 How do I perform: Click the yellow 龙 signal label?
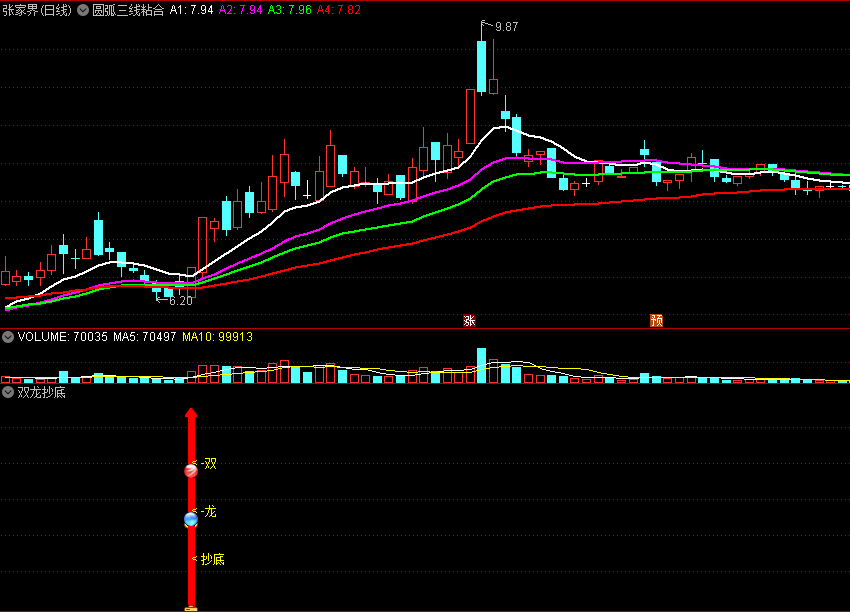tap(210, 511)
